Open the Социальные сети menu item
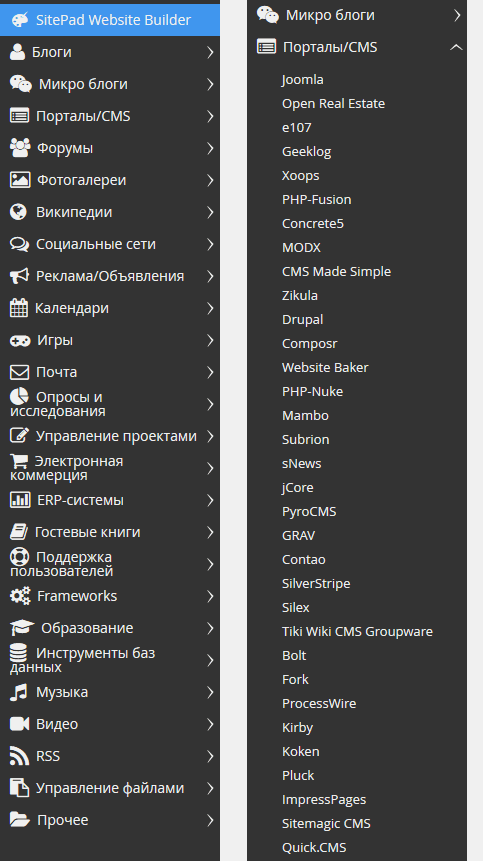The image size is (483, 861). tap(110, 244)
